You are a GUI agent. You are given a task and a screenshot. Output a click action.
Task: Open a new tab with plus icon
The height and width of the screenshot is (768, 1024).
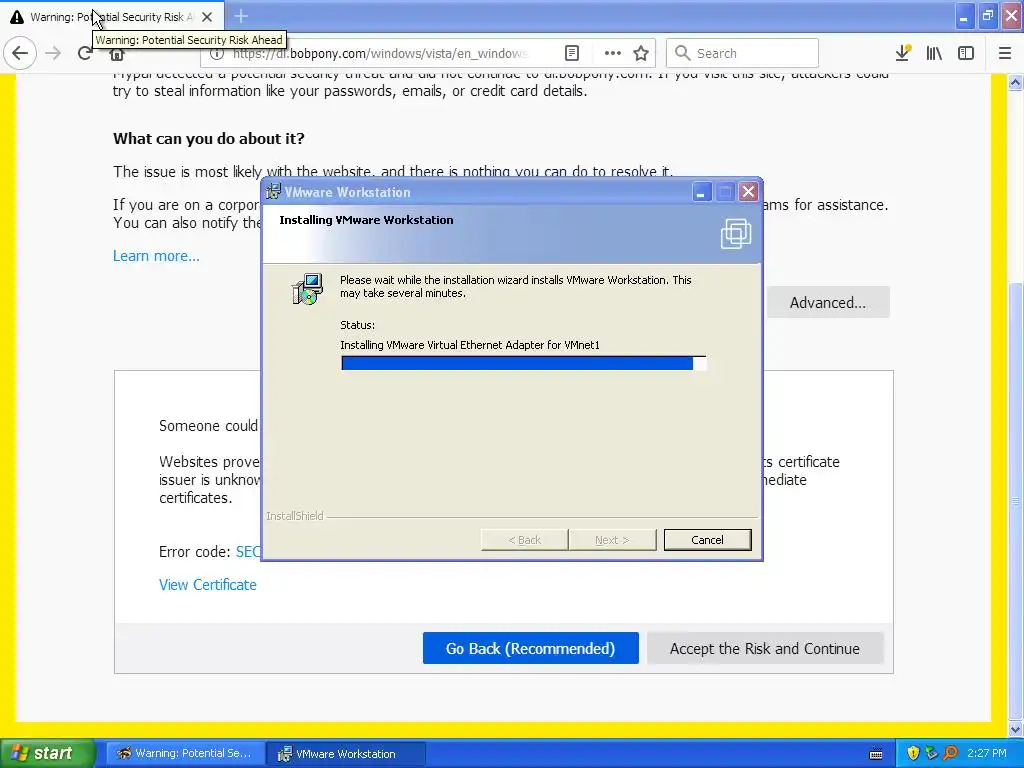coord(241,16)
